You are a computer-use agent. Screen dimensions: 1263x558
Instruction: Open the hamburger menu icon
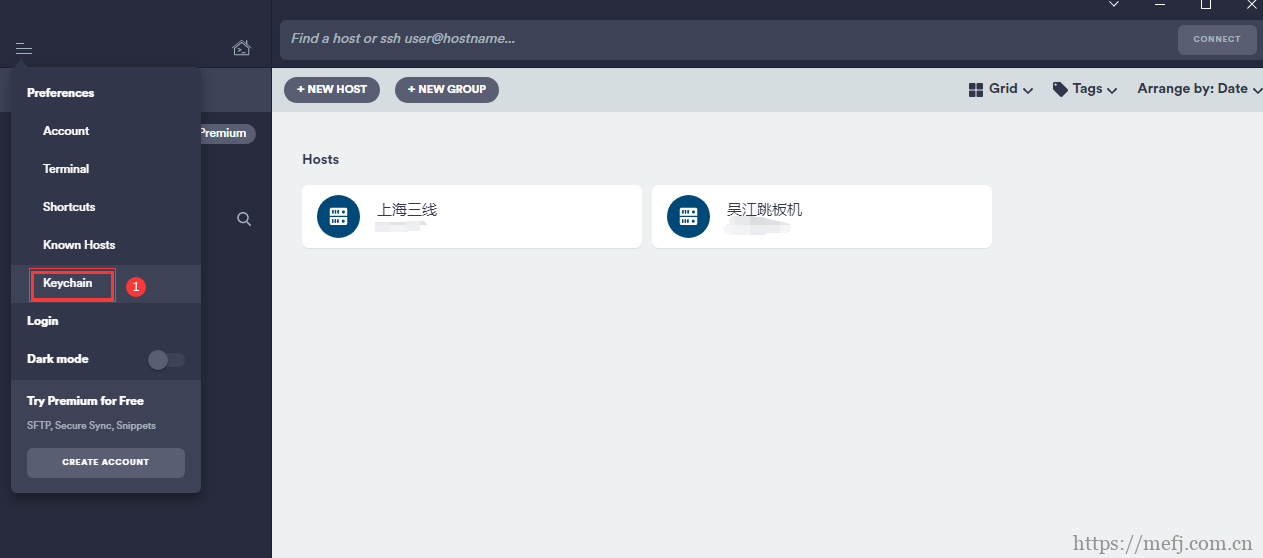24,48
